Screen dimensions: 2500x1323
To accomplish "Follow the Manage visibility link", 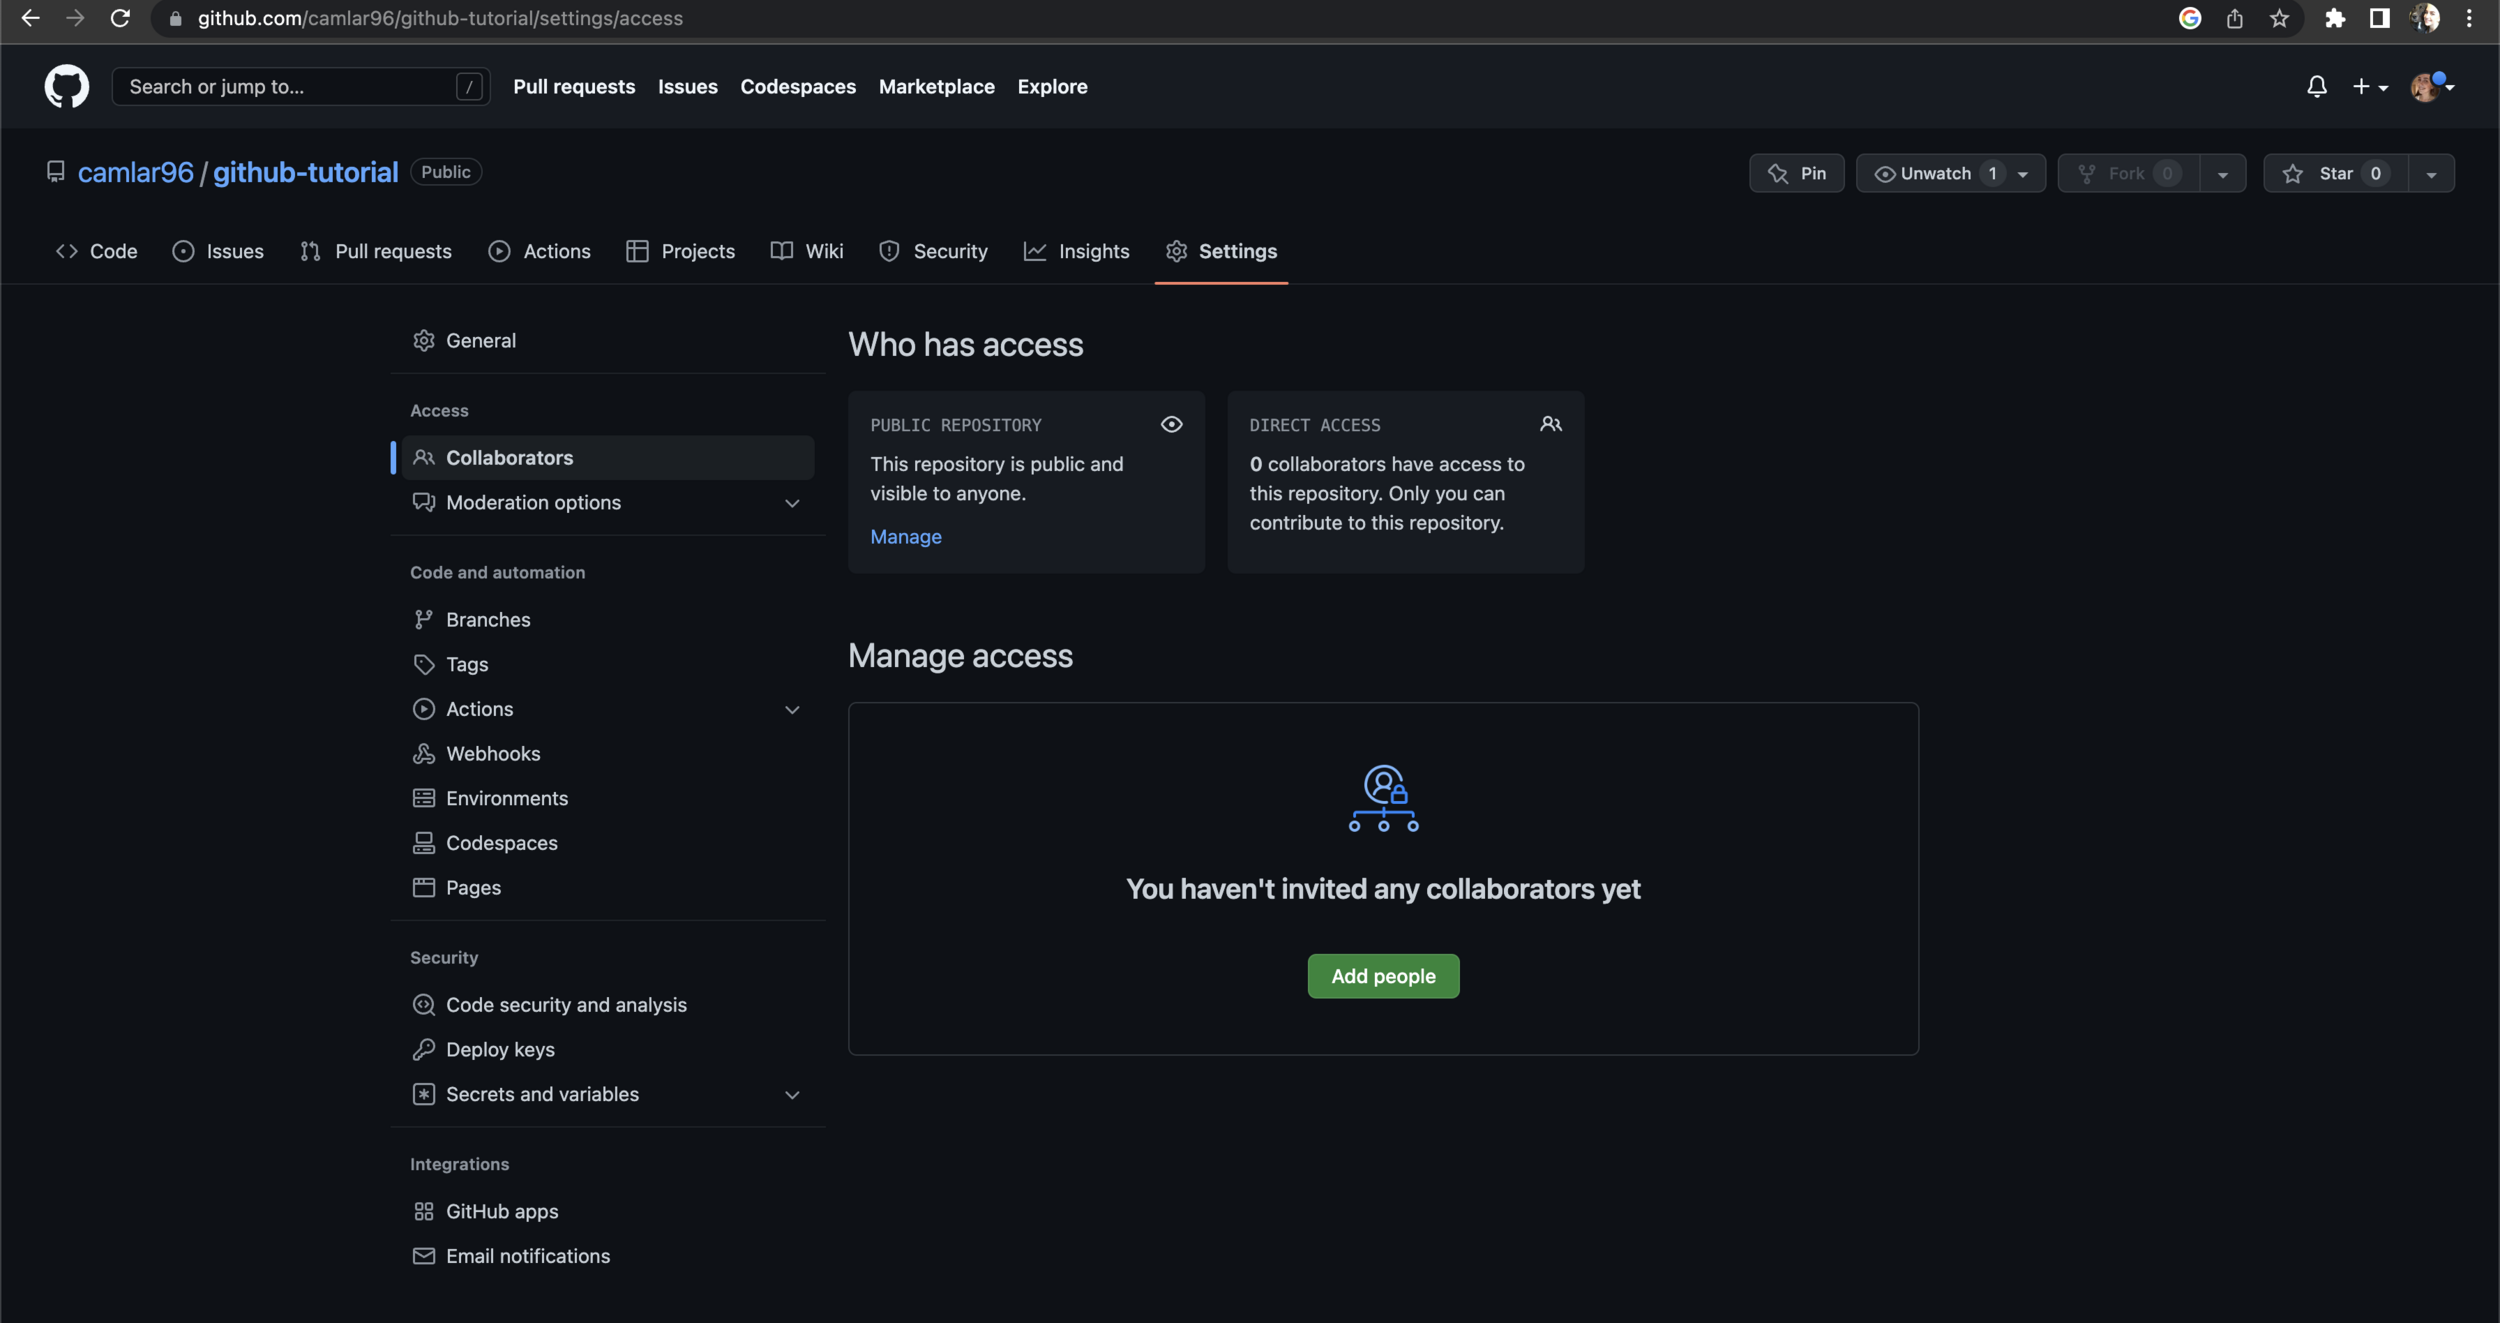I will point(905,537).
